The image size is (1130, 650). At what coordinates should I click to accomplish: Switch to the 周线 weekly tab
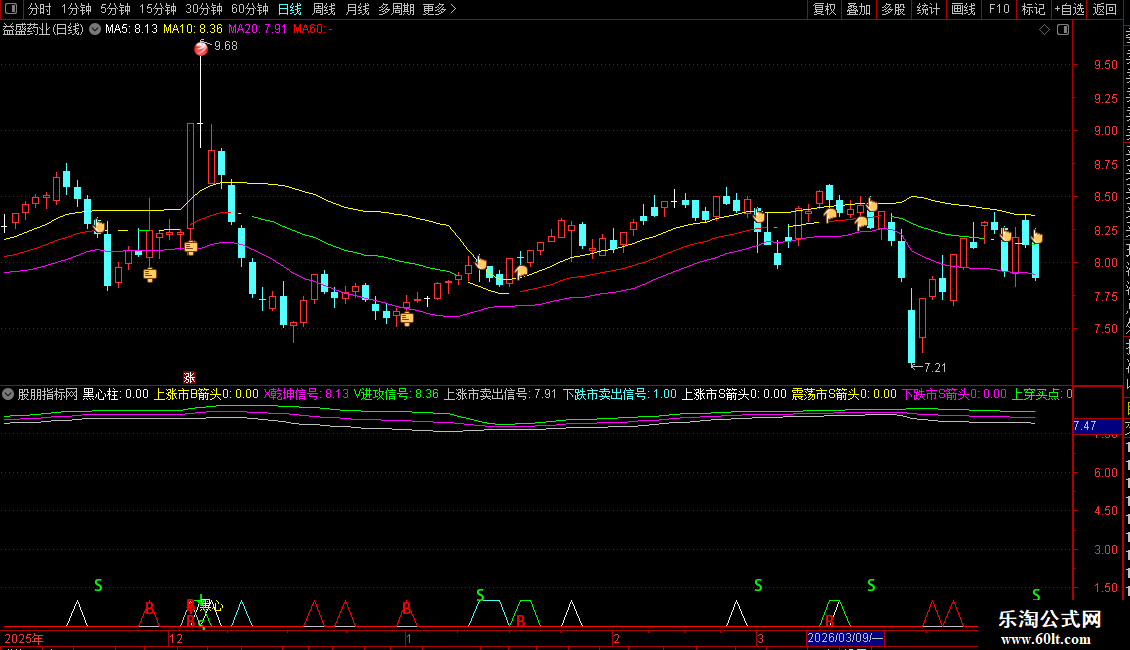pos(324,9)
